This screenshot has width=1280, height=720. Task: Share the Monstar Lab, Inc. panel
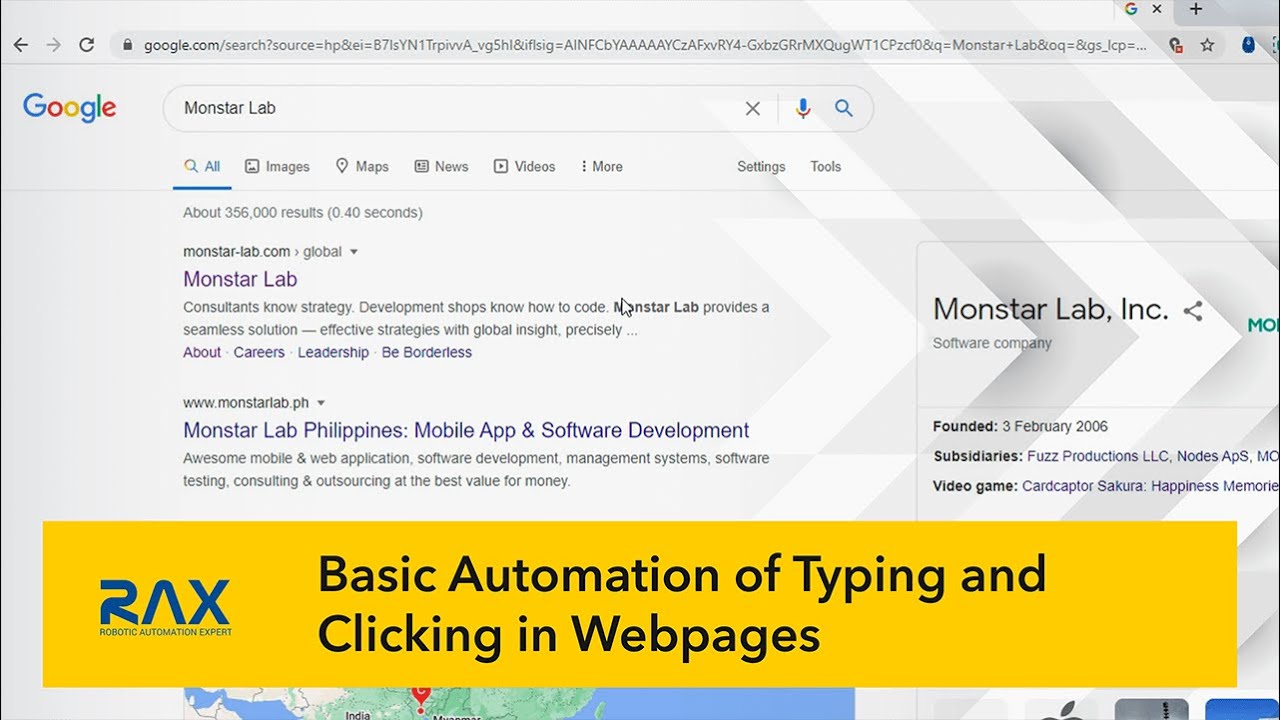point(1193,311)
